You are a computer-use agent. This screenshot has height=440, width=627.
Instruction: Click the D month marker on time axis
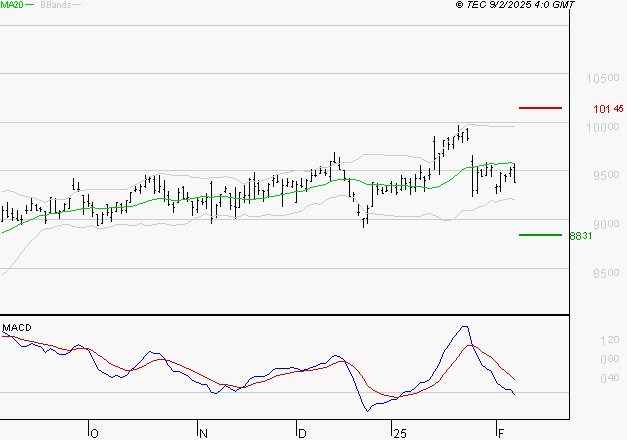pyautogui.click(x=302, y=434)
